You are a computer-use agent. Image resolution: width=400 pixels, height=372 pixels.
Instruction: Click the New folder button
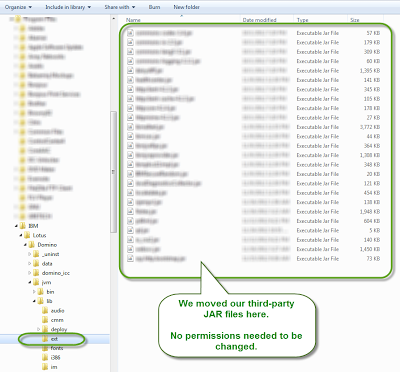(x=186, y=7)
